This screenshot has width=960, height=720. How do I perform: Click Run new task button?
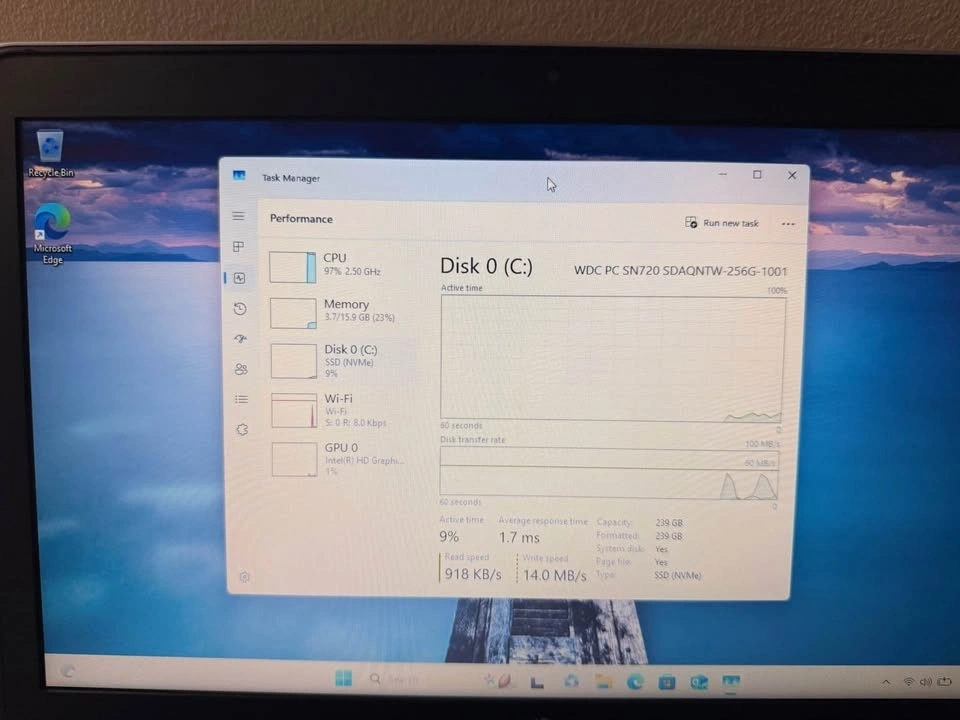pos(722,223)
